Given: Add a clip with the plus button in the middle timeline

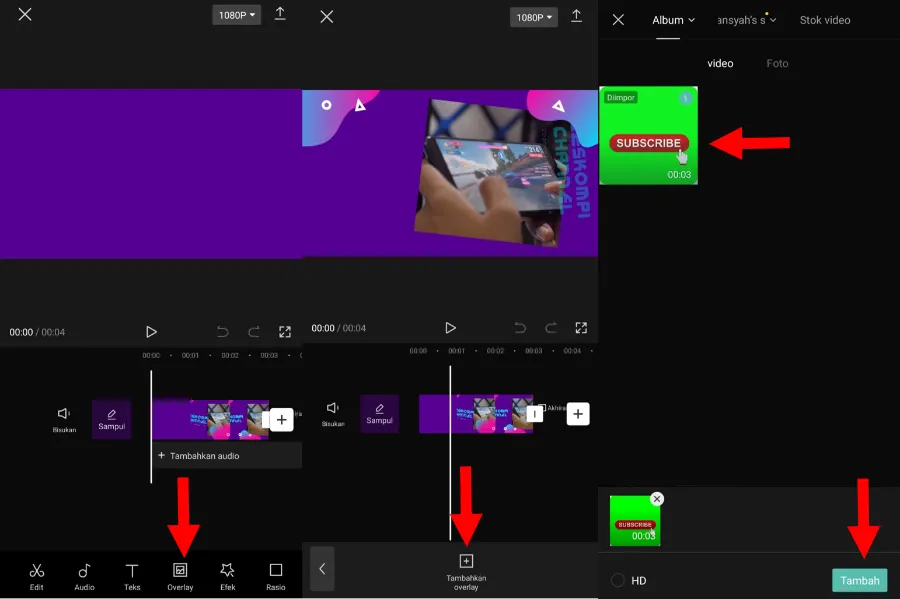Looking at the screenshot, I should point(578,414).
